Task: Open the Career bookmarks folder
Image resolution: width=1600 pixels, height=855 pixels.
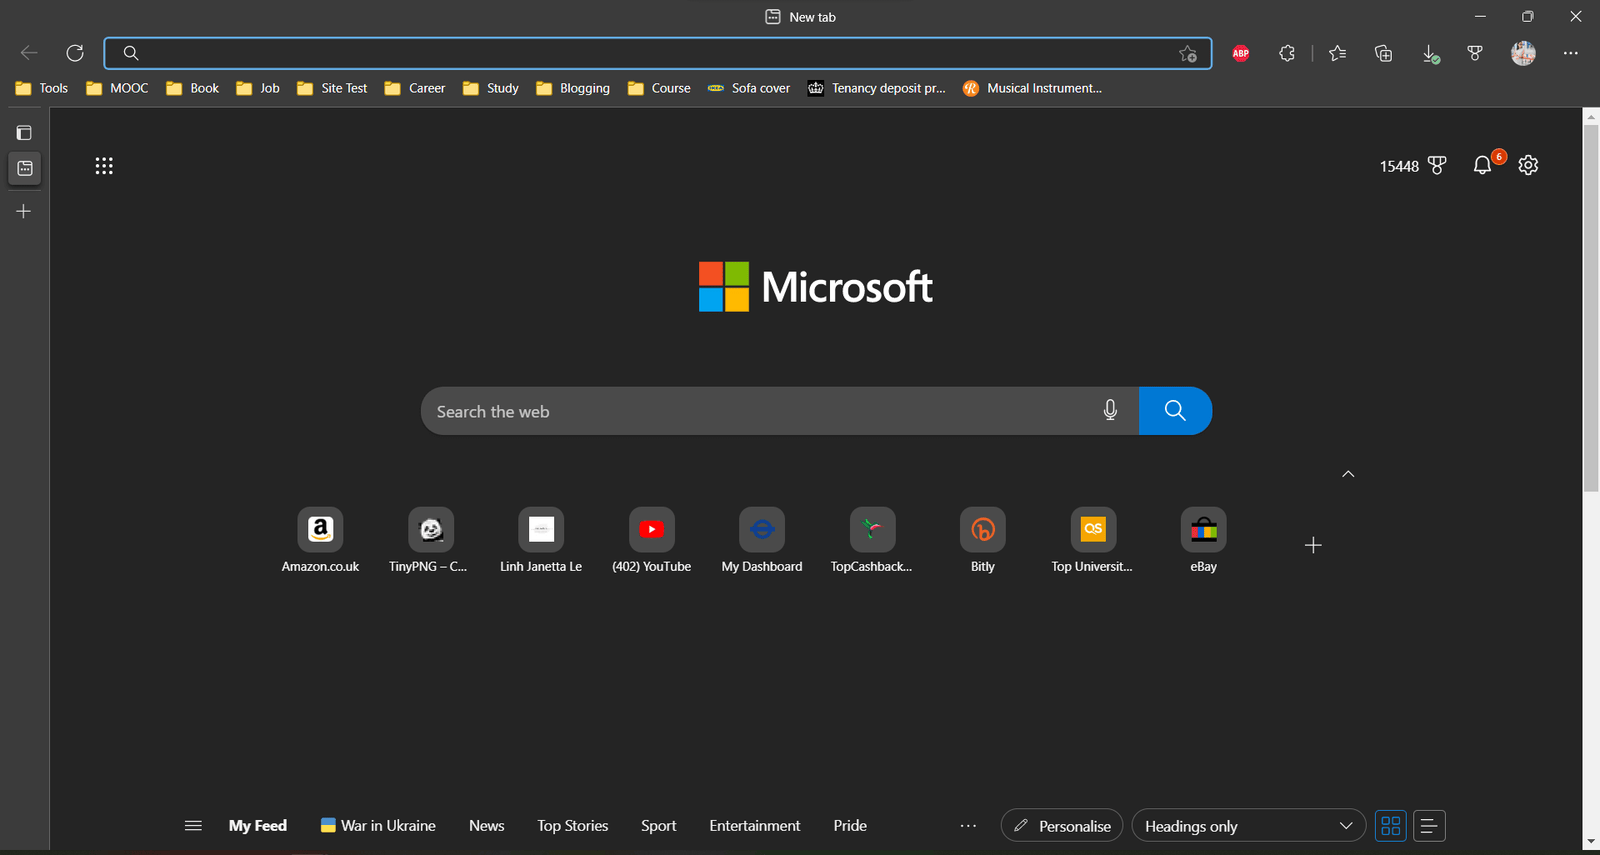Action: pyautogui.click(x=415, y=88)
